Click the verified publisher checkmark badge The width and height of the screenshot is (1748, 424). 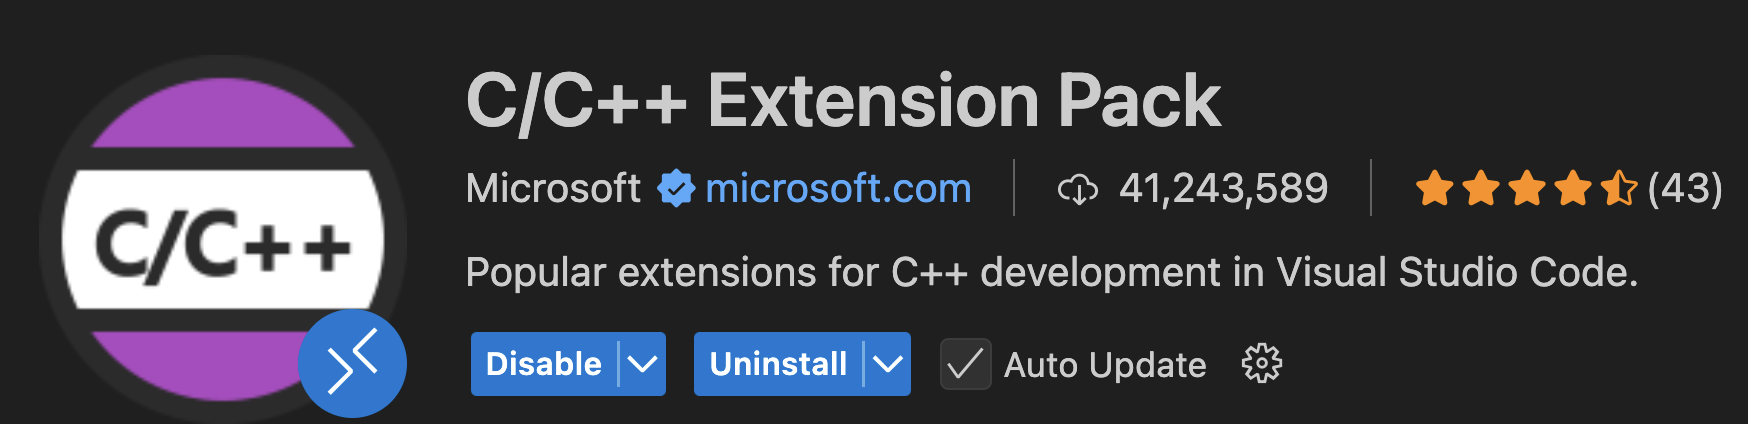point(676,188)
